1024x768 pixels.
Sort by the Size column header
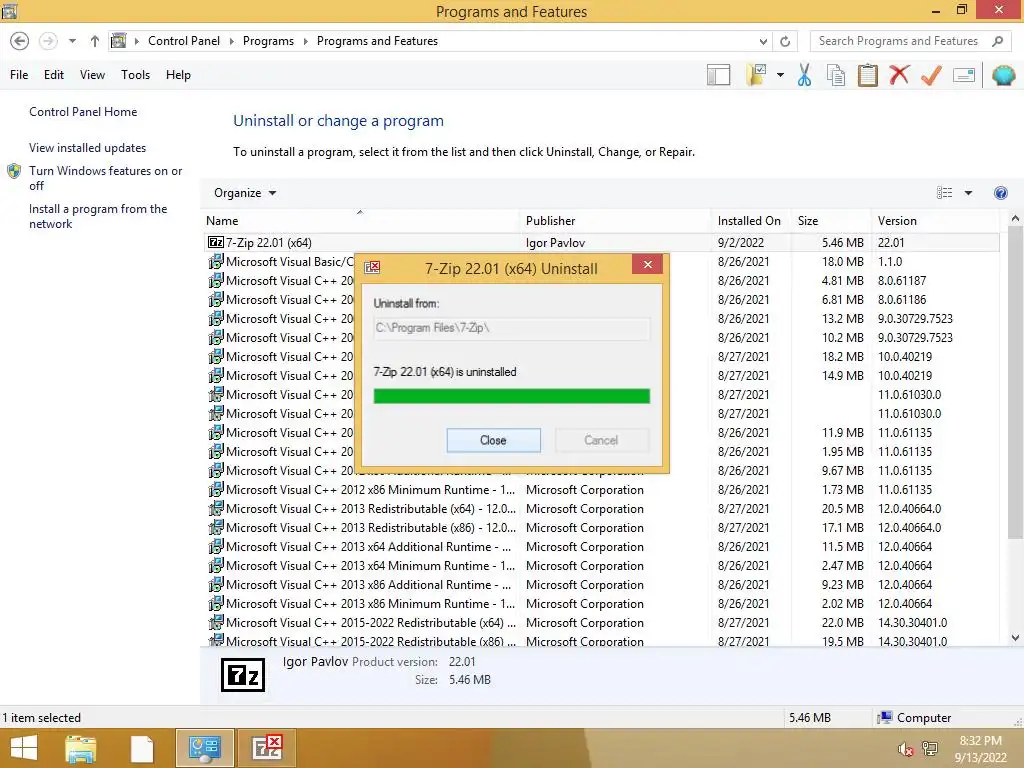831,221
